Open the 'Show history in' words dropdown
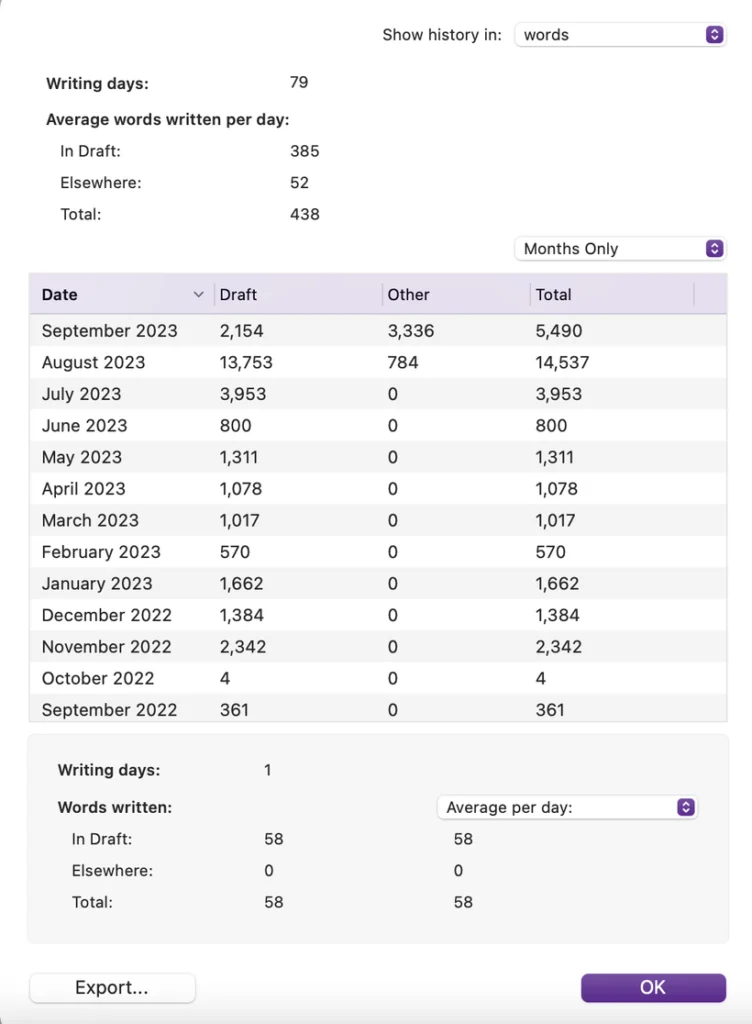Screen dimensions: 752x1024 (620, 35)
